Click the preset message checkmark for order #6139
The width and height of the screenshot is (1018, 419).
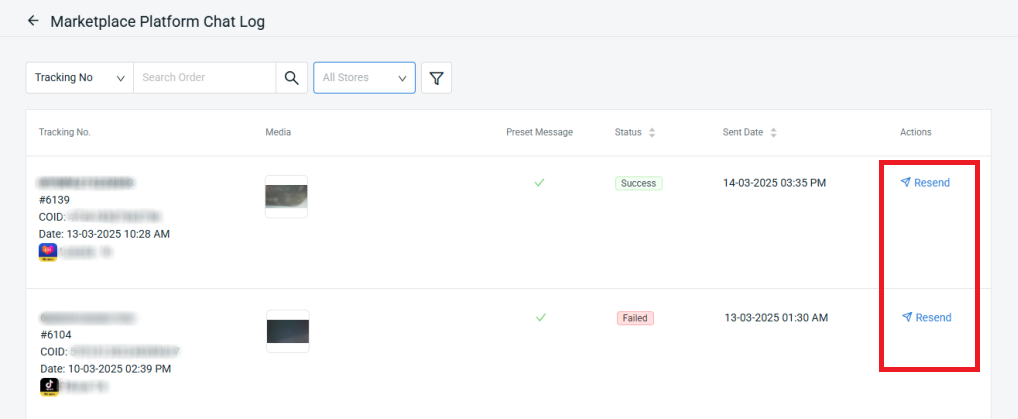(x=539, y=183)
